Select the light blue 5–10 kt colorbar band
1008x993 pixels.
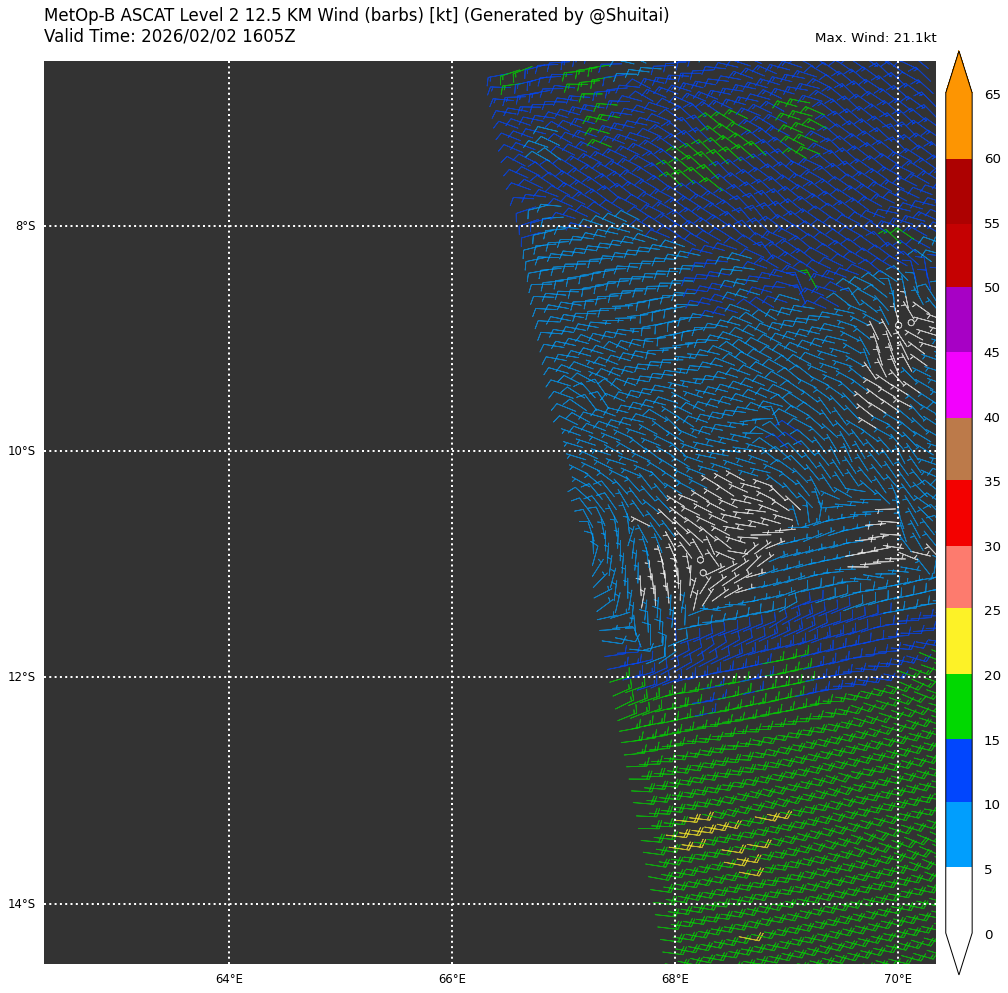958,834
